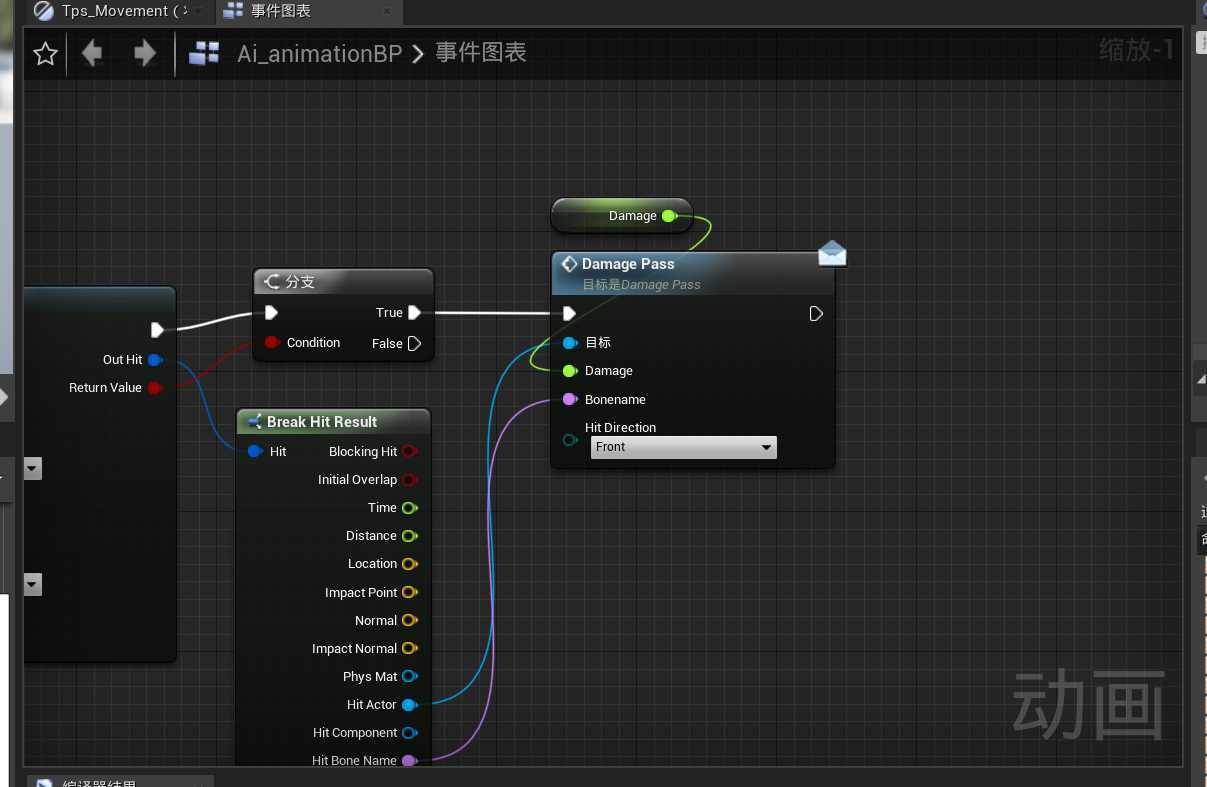
Task: Click the Initial Overlap output pin
Action: 409,480
